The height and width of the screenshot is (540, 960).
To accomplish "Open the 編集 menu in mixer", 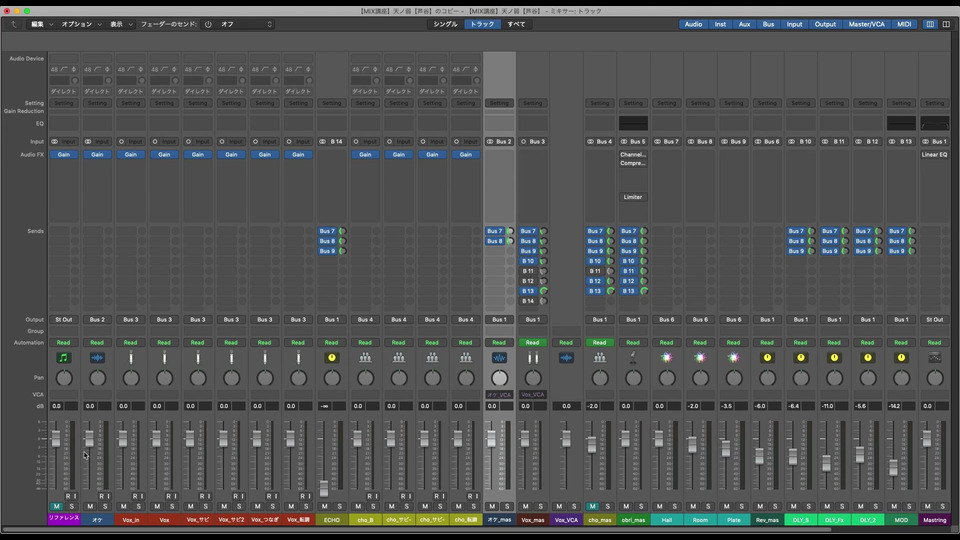I will [40, 24].
